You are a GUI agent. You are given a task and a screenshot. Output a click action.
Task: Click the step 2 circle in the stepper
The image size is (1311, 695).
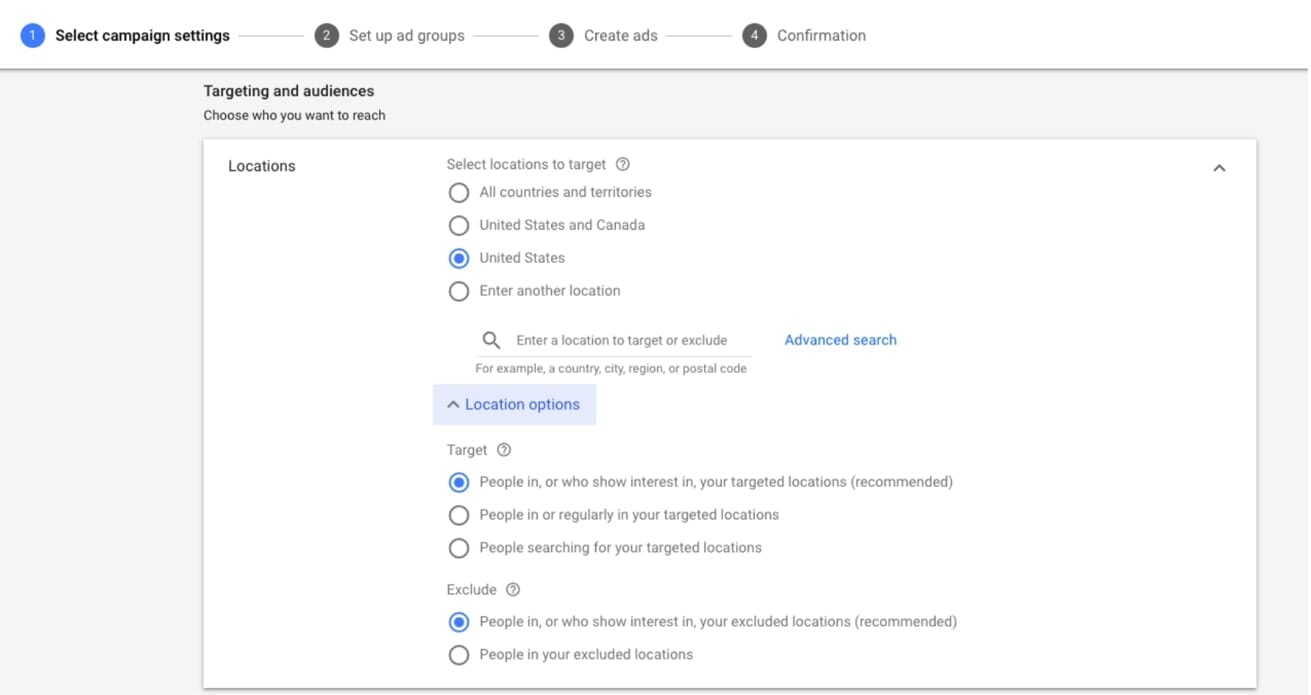(326, 36)
